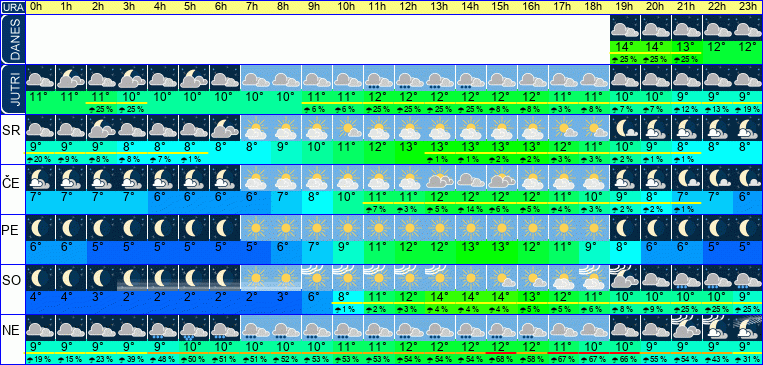Screen dimensions: 763x365
Task: Click the SO 9h windy sun icon
Action: click(317, 278)
